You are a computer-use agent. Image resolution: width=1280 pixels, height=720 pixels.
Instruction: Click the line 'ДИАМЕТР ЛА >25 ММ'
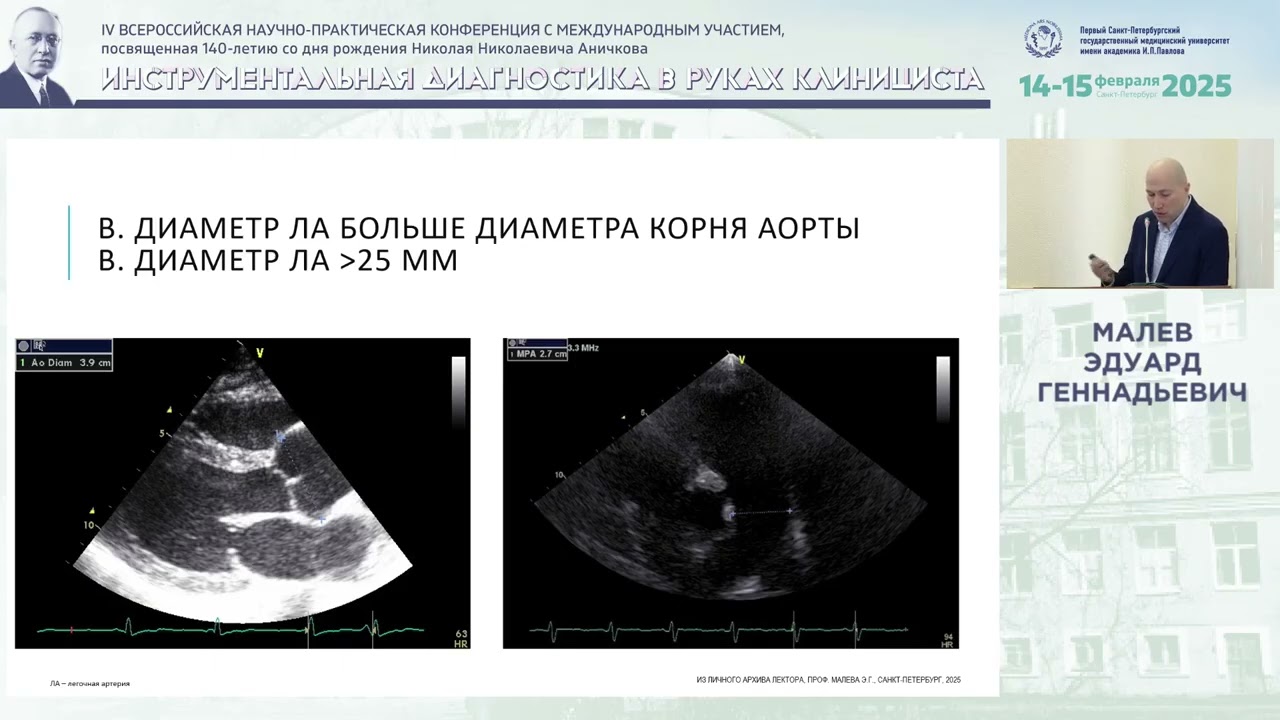[295, 260]
